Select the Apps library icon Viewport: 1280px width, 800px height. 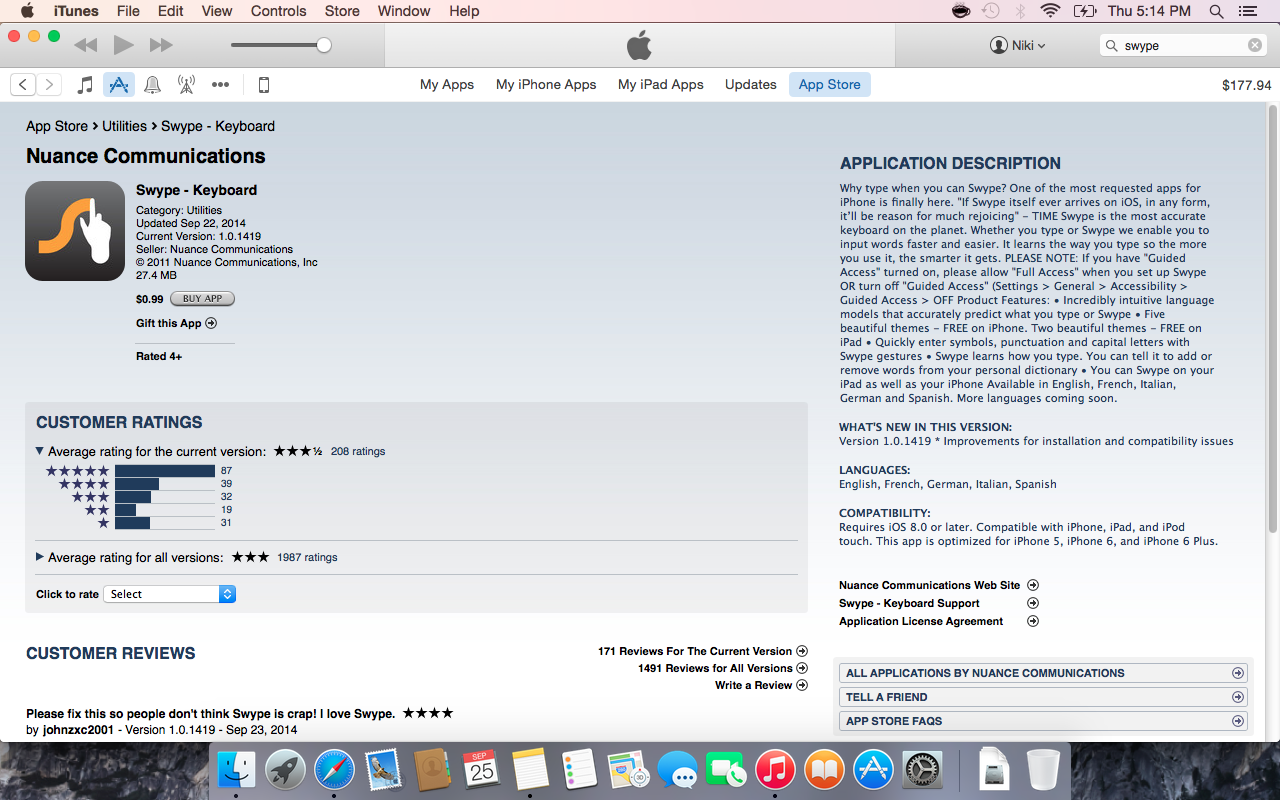119,85
